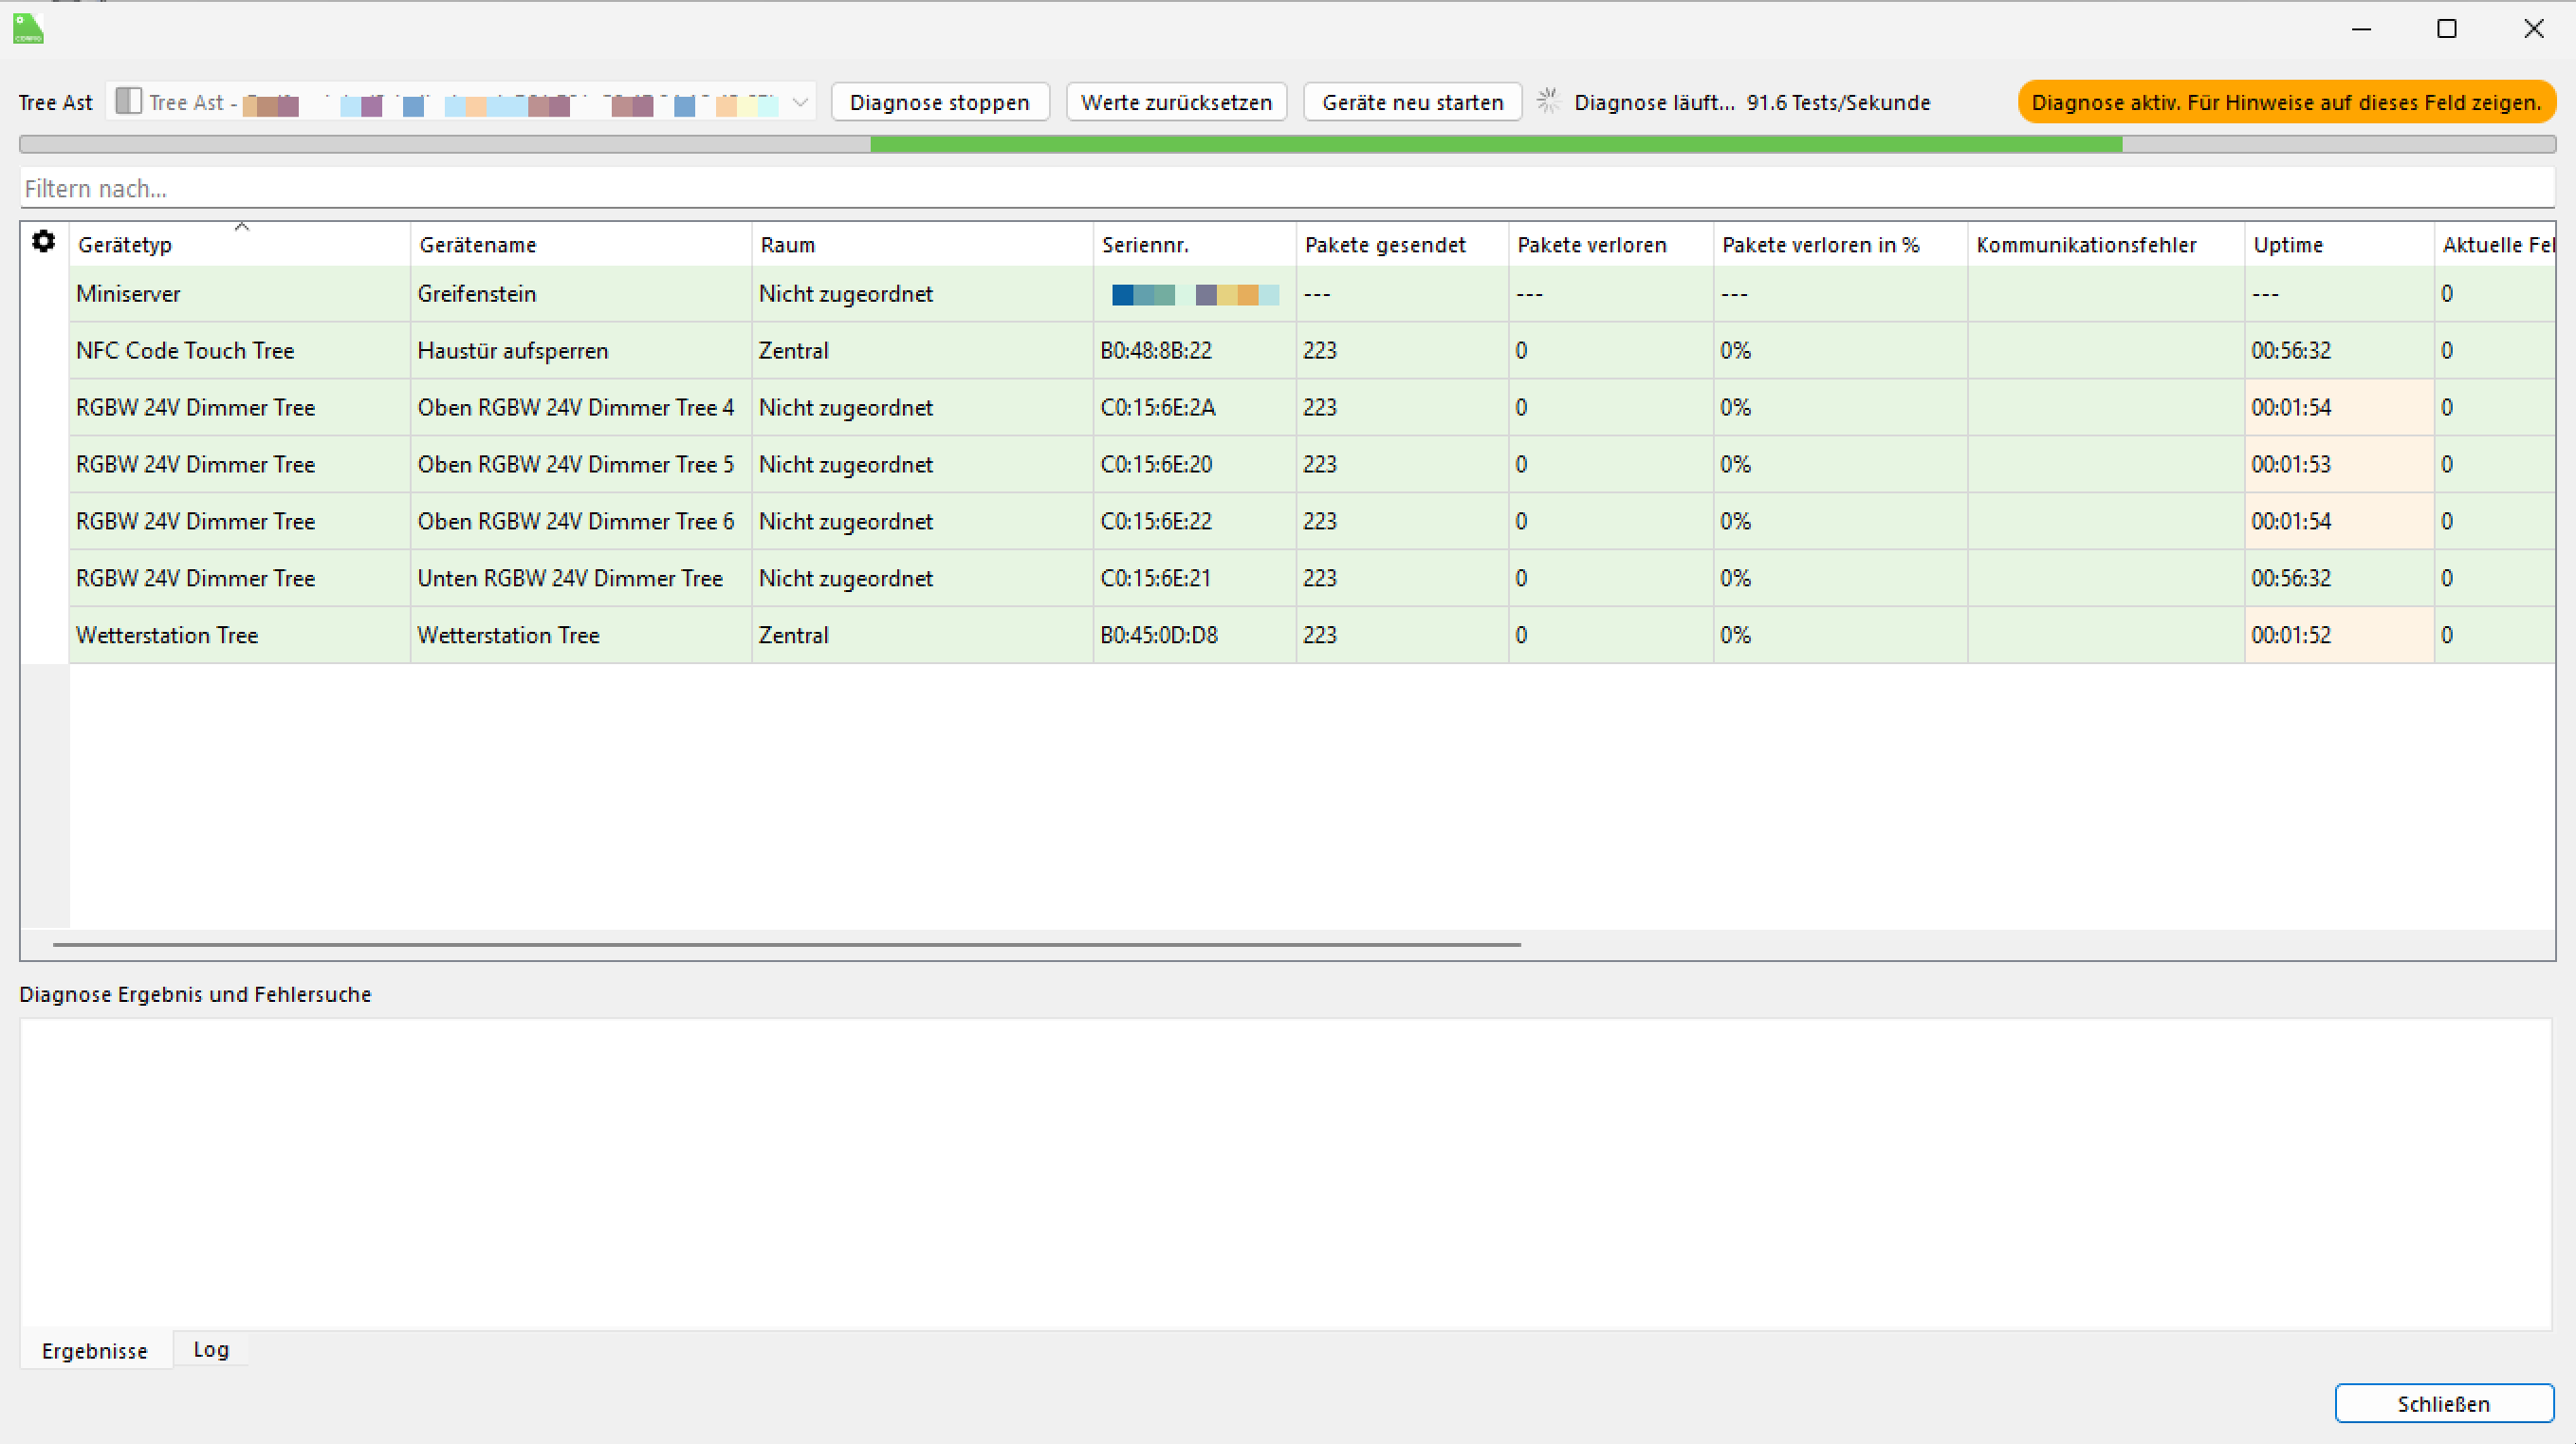Click the table's horizontal scrollbar

tap(786, 944)
